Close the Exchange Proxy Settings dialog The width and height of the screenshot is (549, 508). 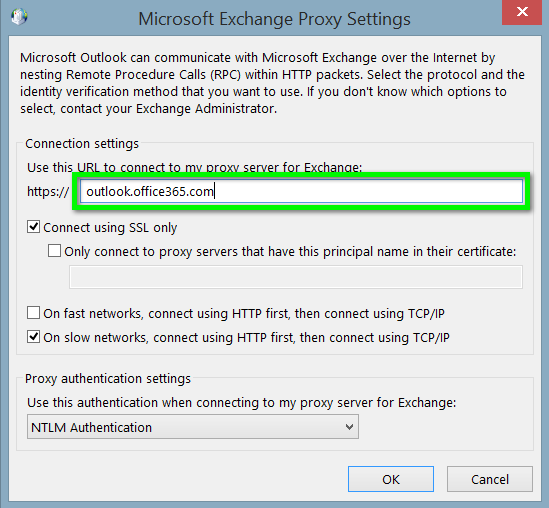522,12
